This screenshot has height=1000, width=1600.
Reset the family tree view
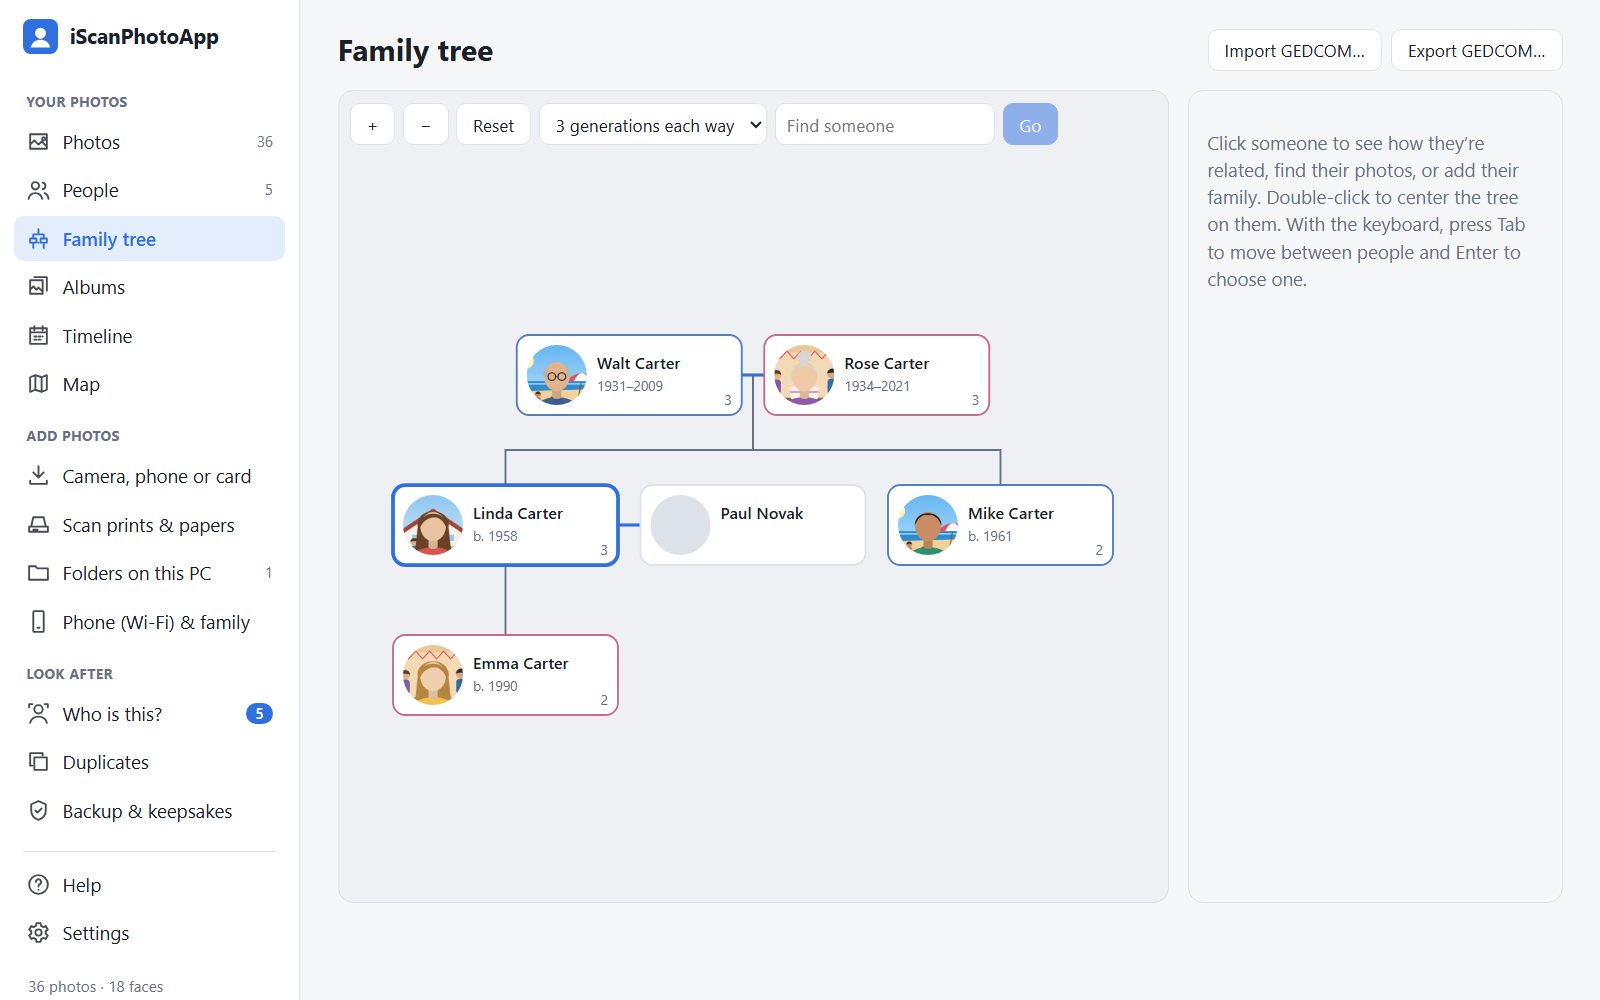(494, 125)
